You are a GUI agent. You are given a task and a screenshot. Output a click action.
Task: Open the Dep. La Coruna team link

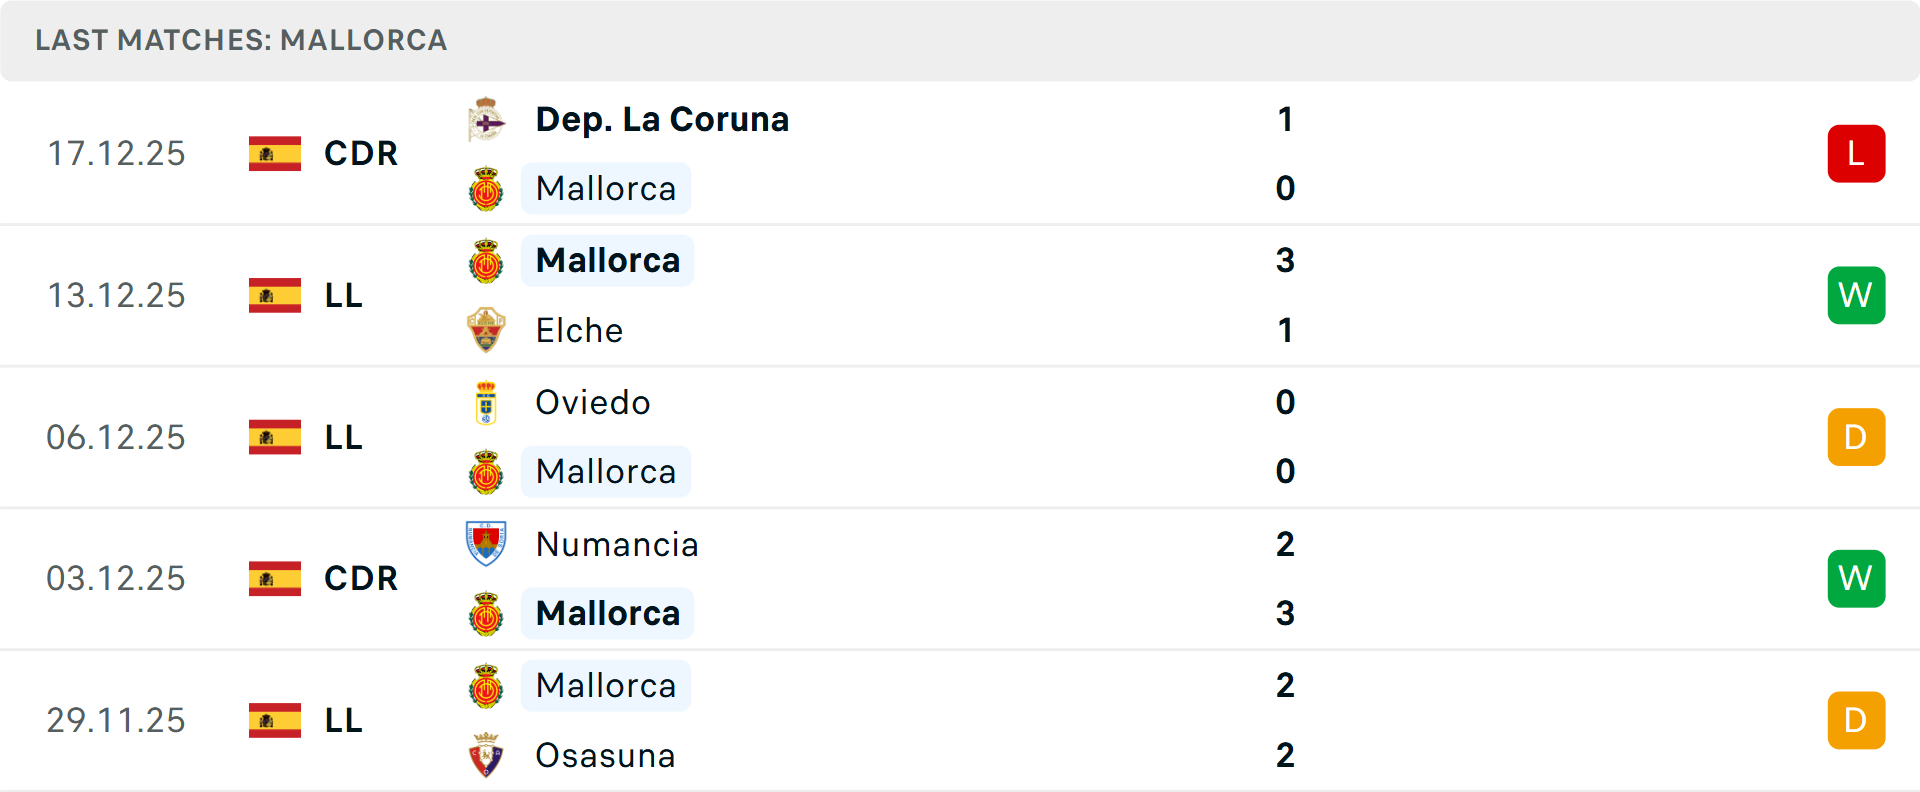(x=662, y=120)
